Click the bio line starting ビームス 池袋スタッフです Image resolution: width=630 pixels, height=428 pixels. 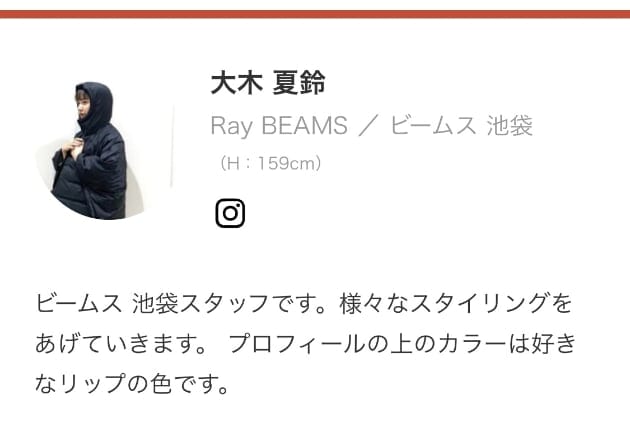point(303,303)
